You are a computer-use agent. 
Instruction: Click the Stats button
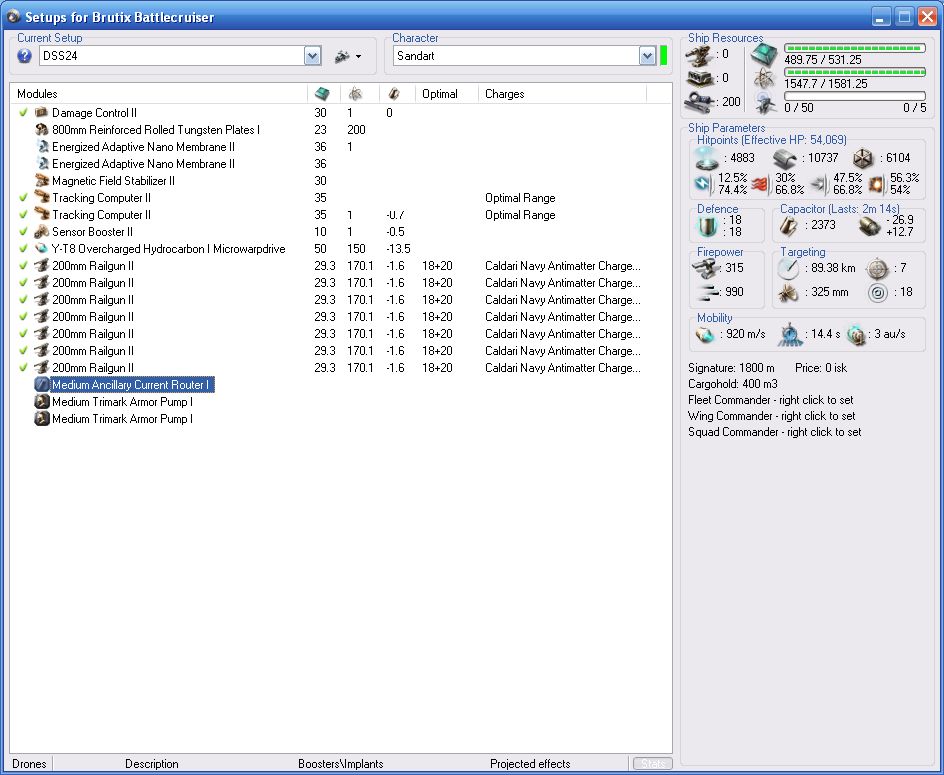pos(653,764)
